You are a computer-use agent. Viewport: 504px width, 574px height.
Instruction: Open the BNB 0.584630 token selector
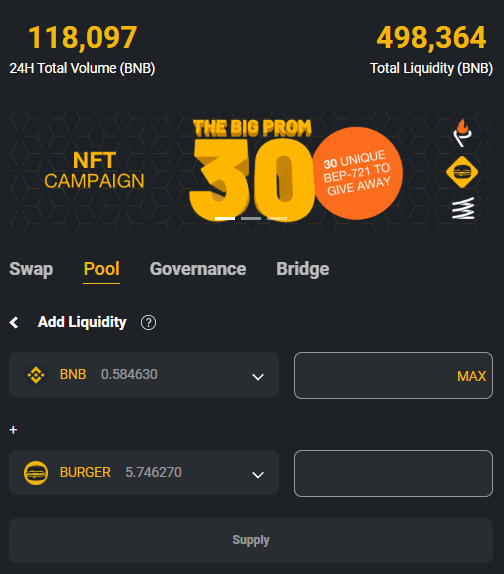click(144, 374)
